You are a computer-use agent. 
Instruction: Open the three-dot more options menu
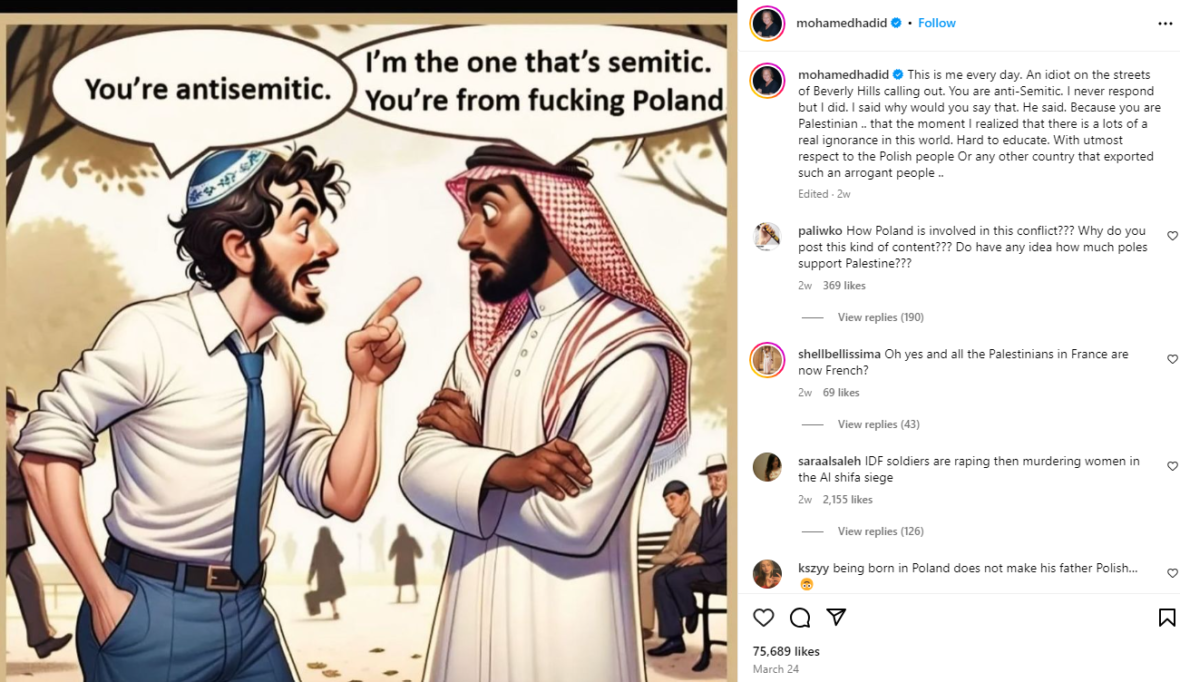click(1165, 23)
